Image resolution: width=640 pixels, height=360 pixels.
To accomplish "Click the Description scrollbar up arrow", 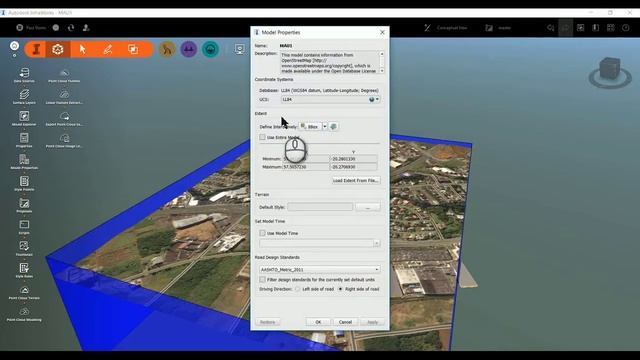I will pyautogui.click(x=382, y=54).
